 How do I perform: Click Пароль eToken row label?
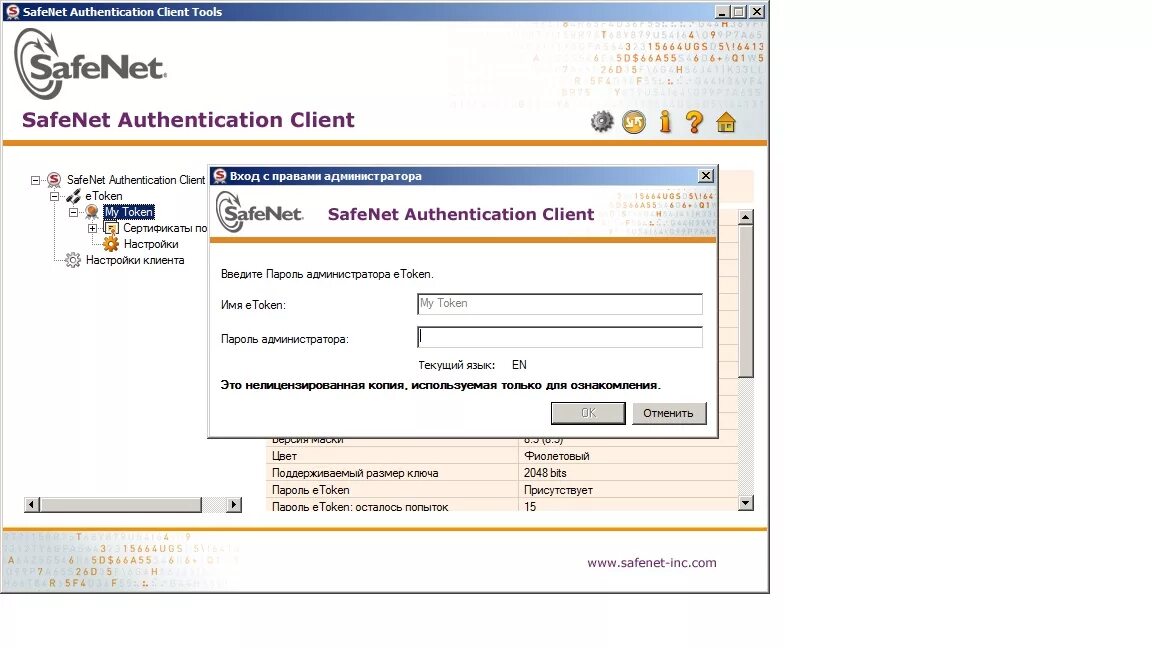click(310, 490)
